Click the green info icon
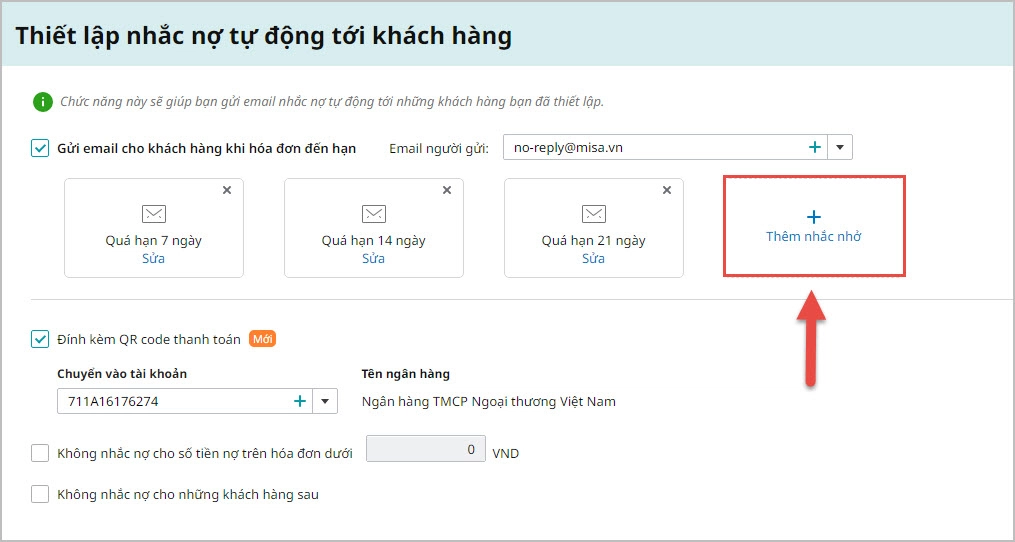Image resolution: width=1015 pixels, height=542 pixels. coord(42,101)
